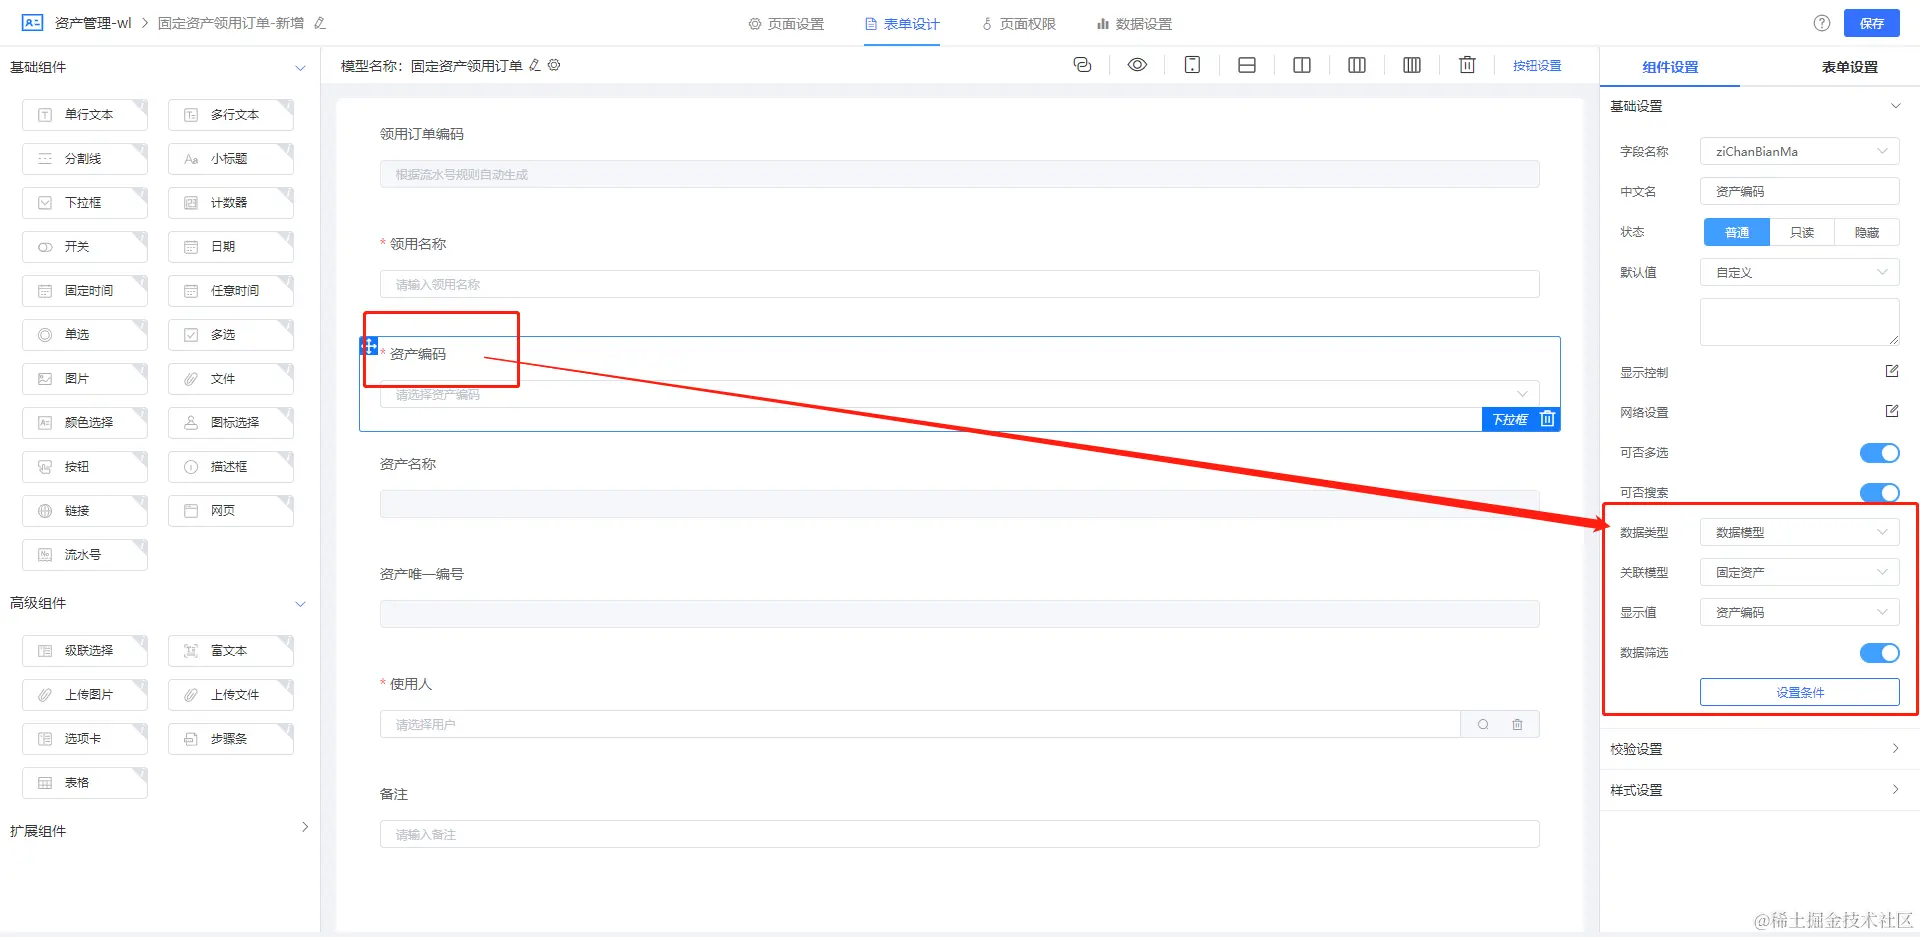The image size is (1920, 937).
Task: Select single-row layout icon
Action: (x=1247, y=65)
